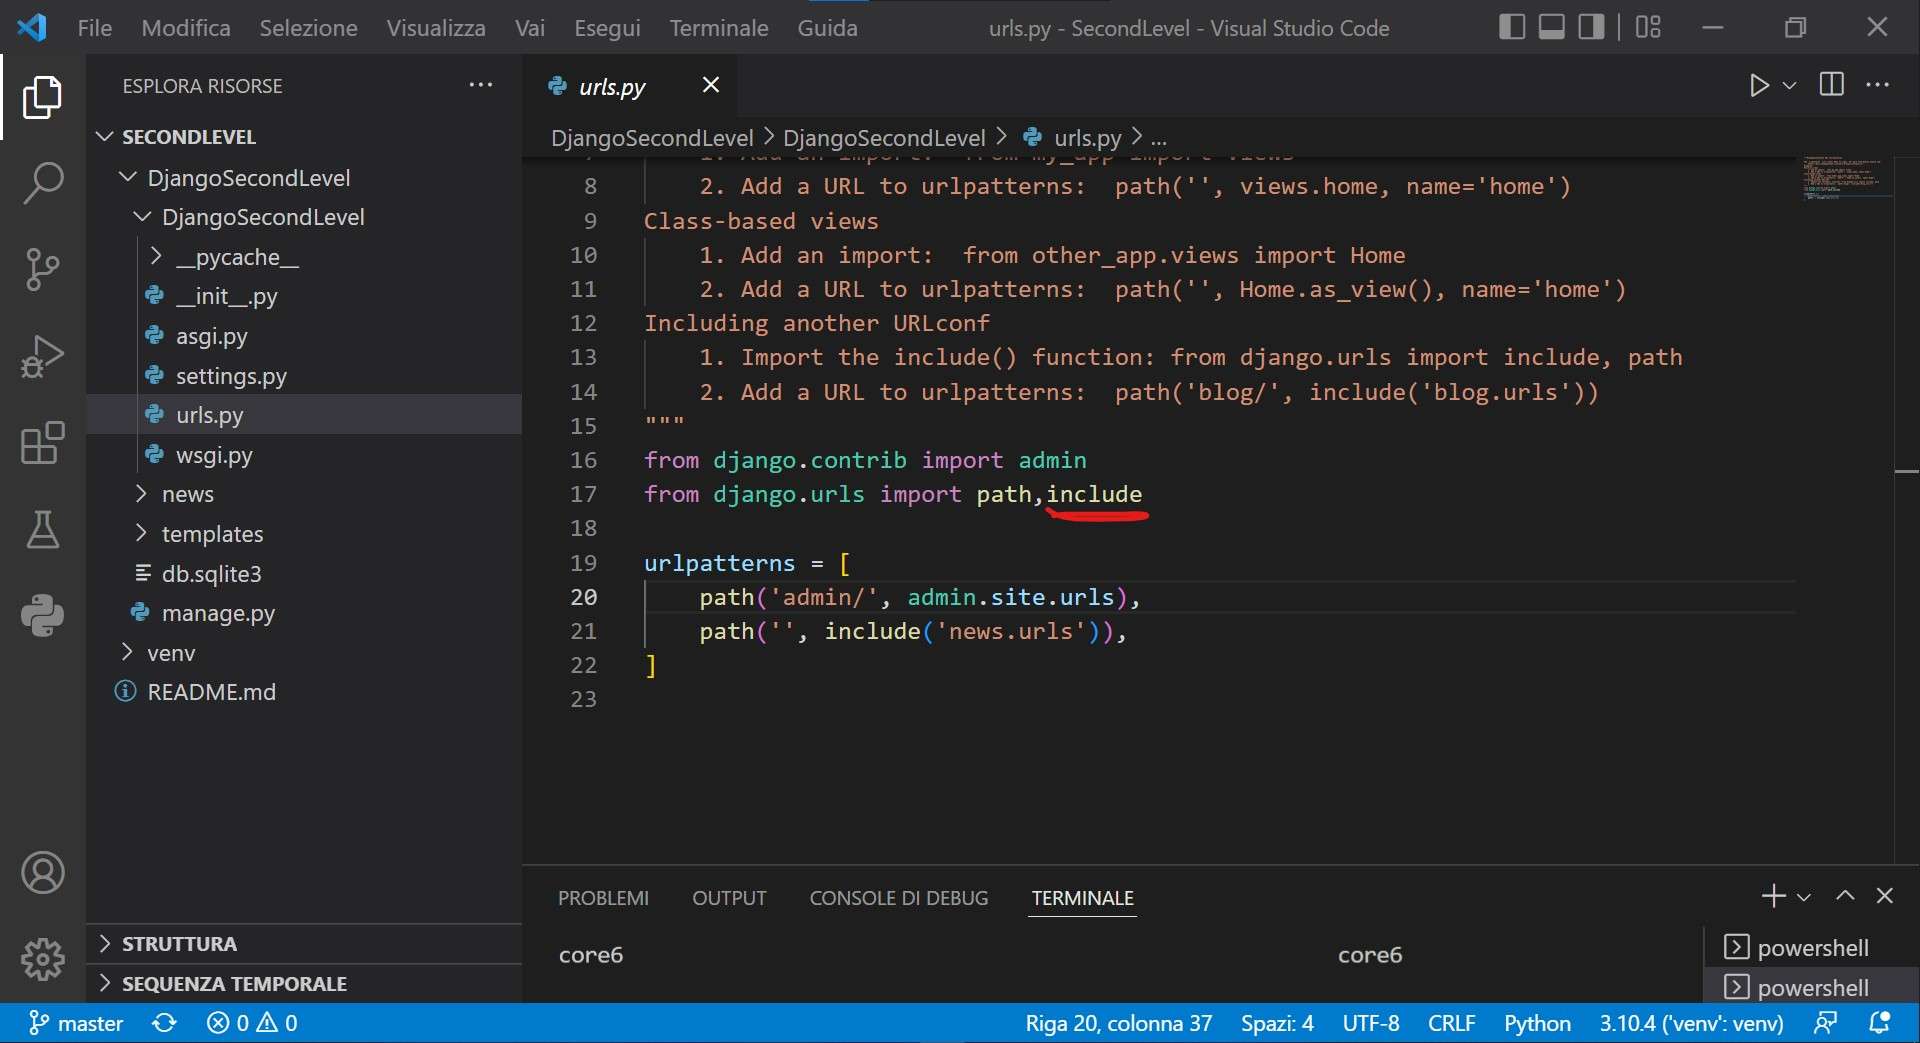Select the second powershell terminal
This screenshot has width=1920, height=1043.
[x=1810, y=987]
